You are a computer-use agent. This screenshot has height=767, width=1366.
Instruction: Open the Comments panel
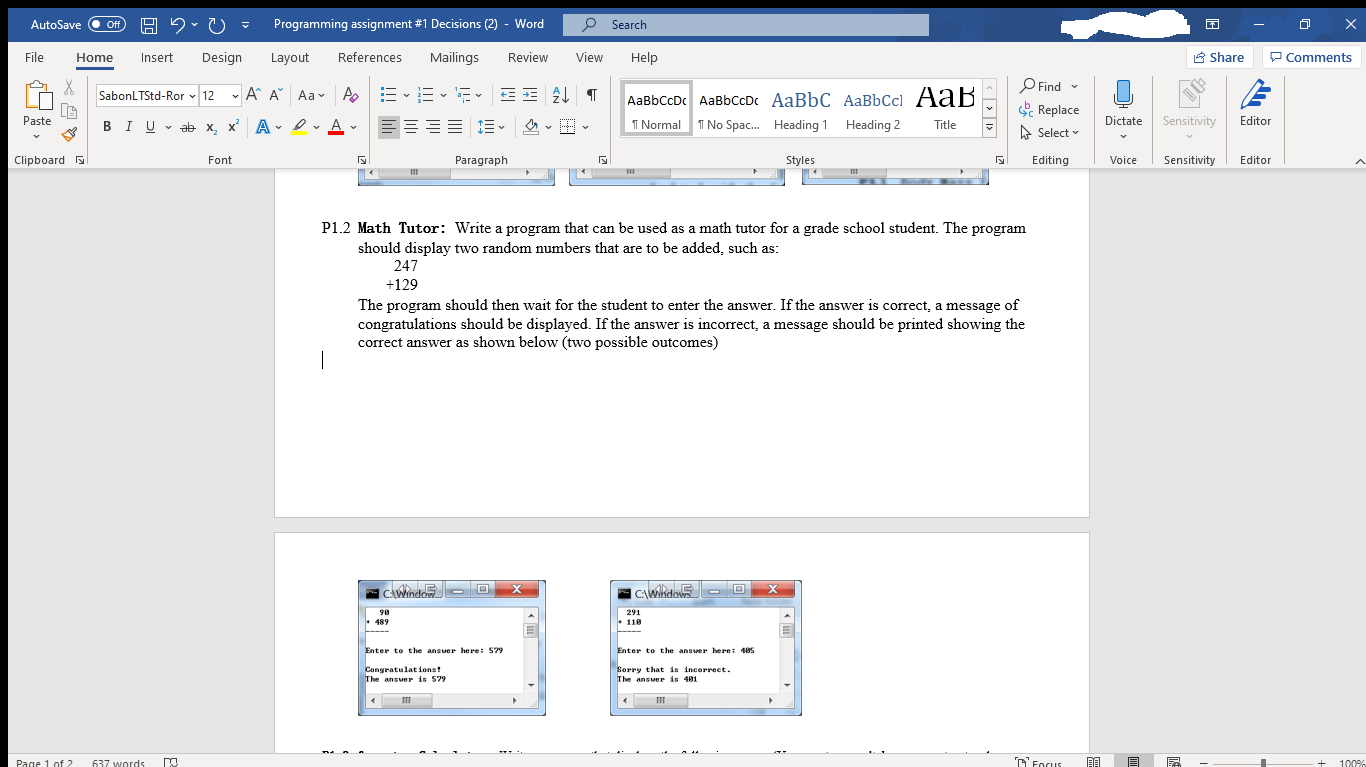[x=1310, y=57]
